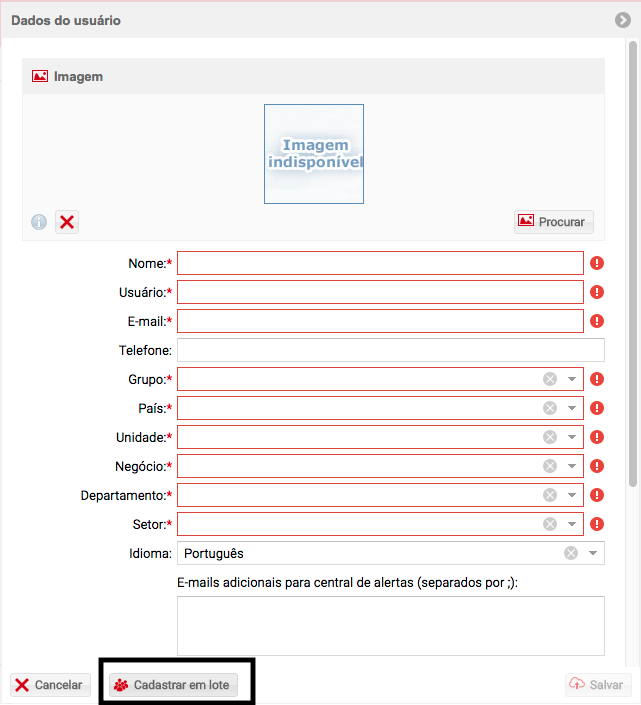Click the additional alert e-mails text area
The image size is (641, 705).
click(x=391, y=626)
